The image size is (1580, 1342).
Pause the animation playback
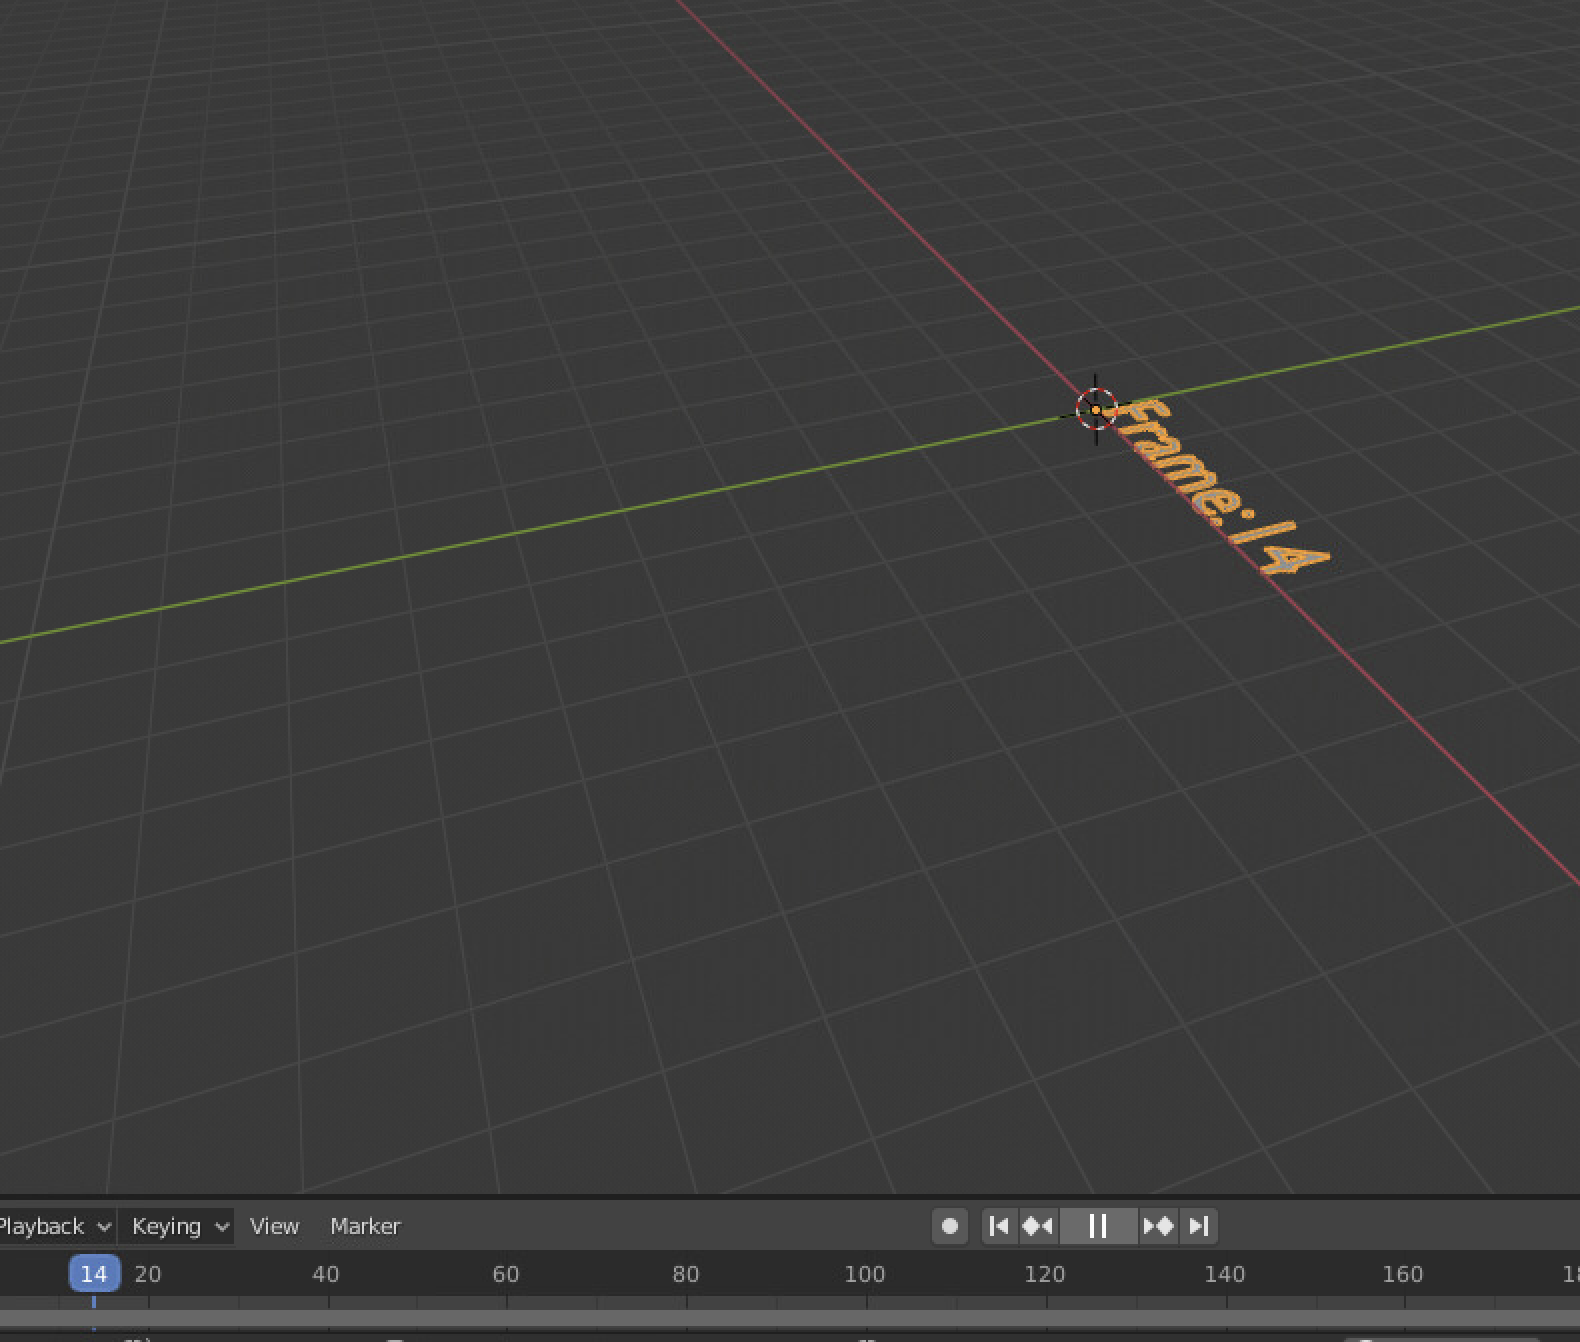(1098, 1226)
